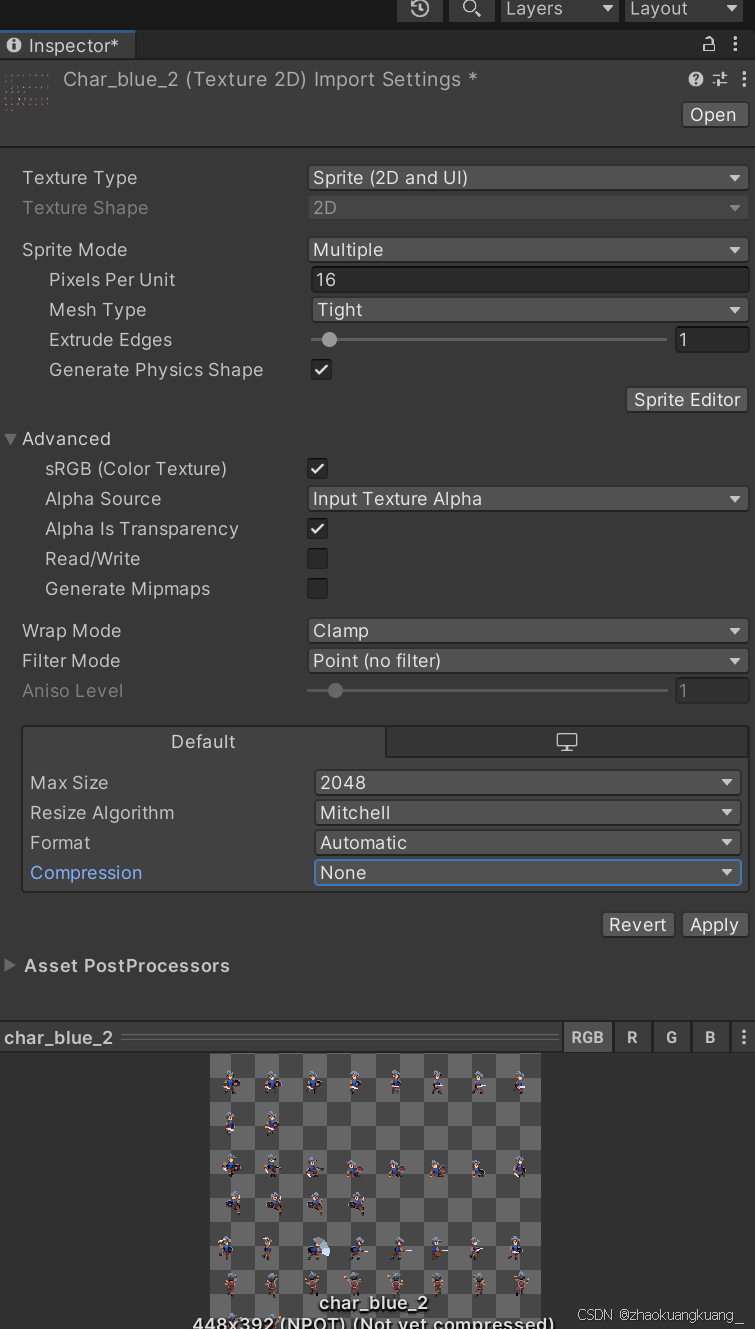Viewport: 755px width, 1329px height.
Task: Select the Inspector tab
Action: (x=67, y=45)
